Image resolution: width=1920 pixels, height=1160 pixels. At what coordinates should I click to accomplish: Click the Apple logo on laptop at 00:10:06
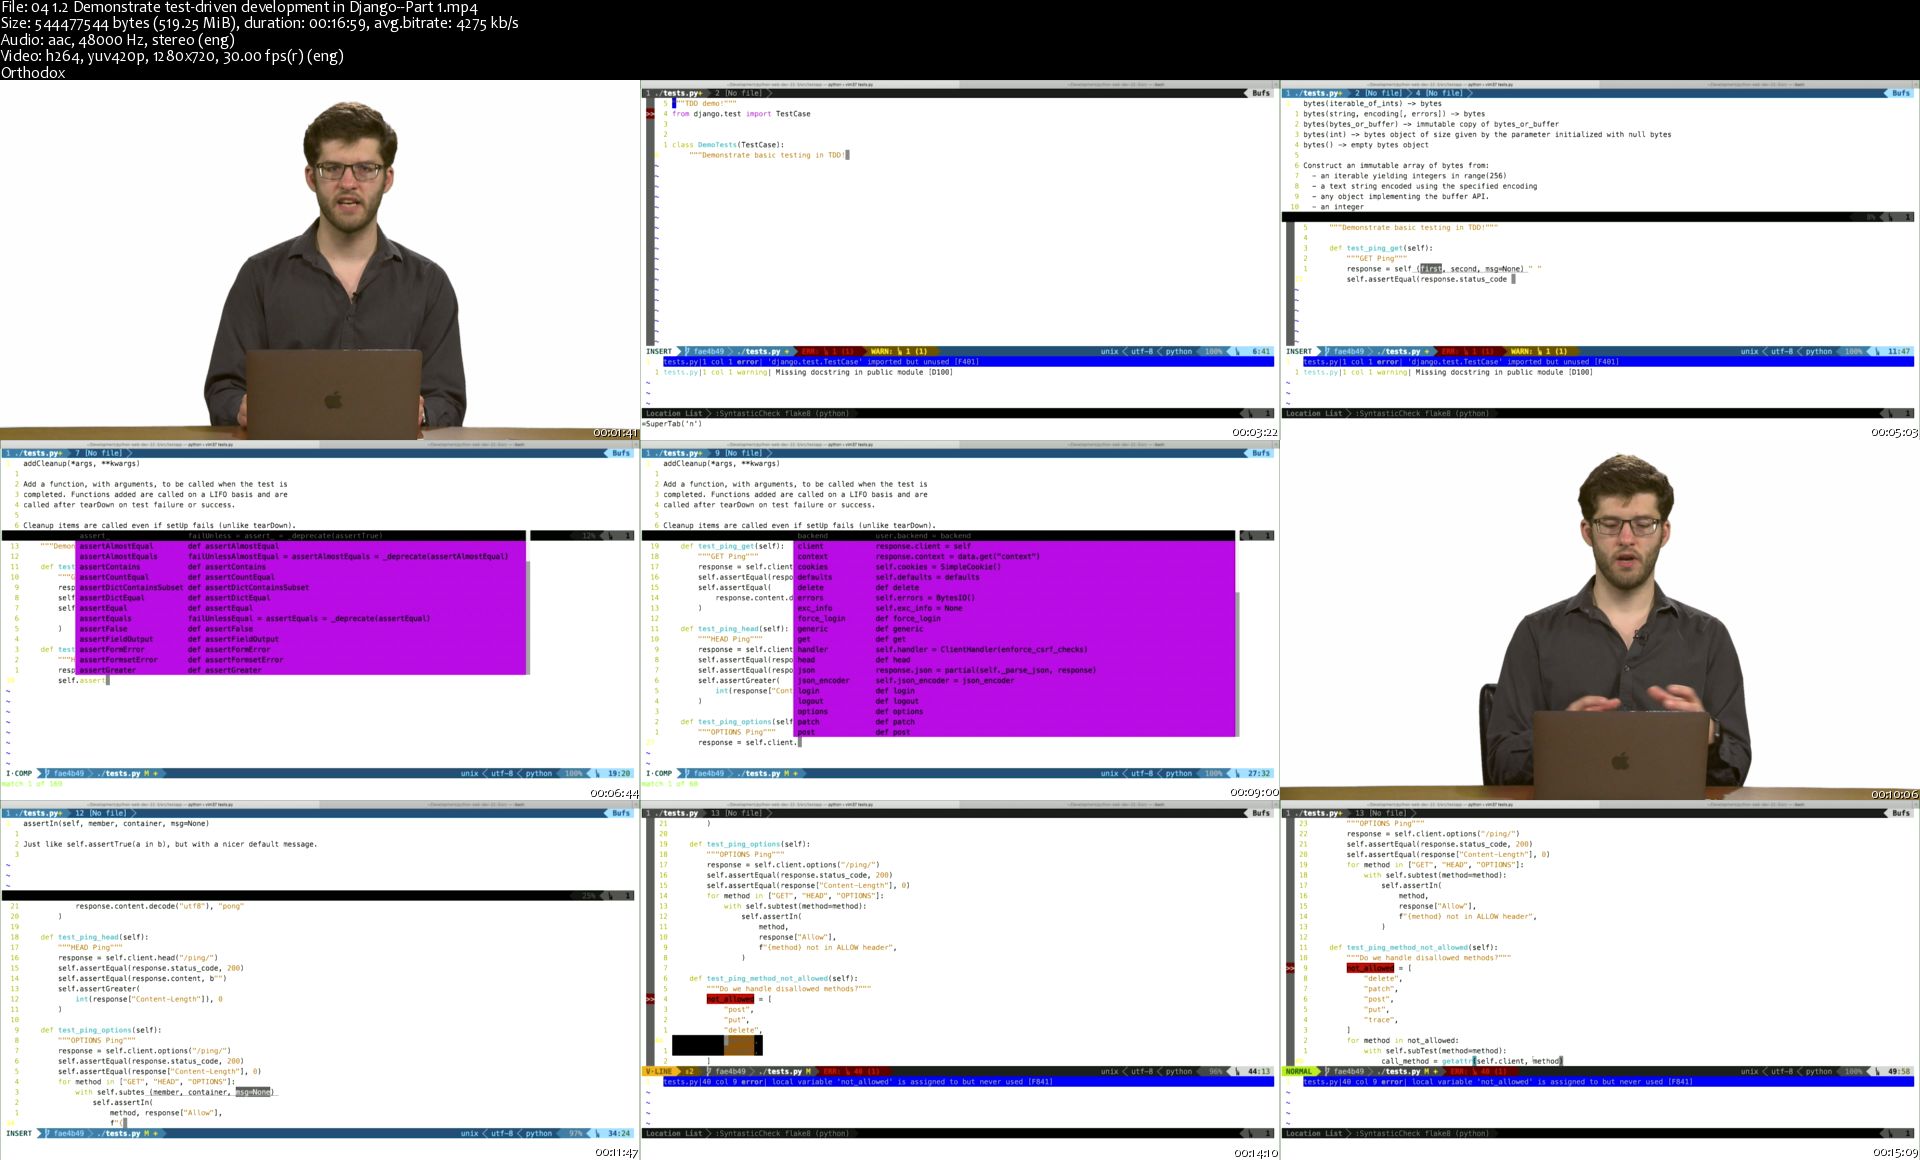click(x=1620, y=761)
